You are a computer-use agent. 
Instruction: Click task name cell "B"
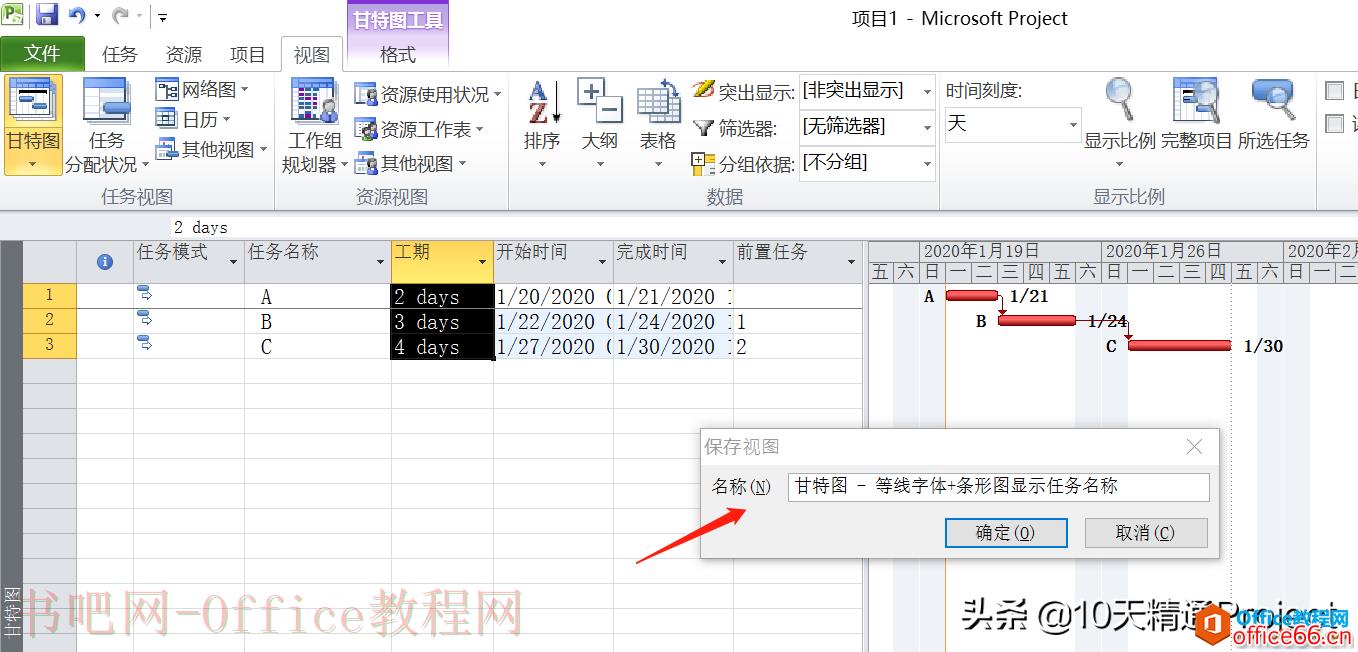coord(318,321)
